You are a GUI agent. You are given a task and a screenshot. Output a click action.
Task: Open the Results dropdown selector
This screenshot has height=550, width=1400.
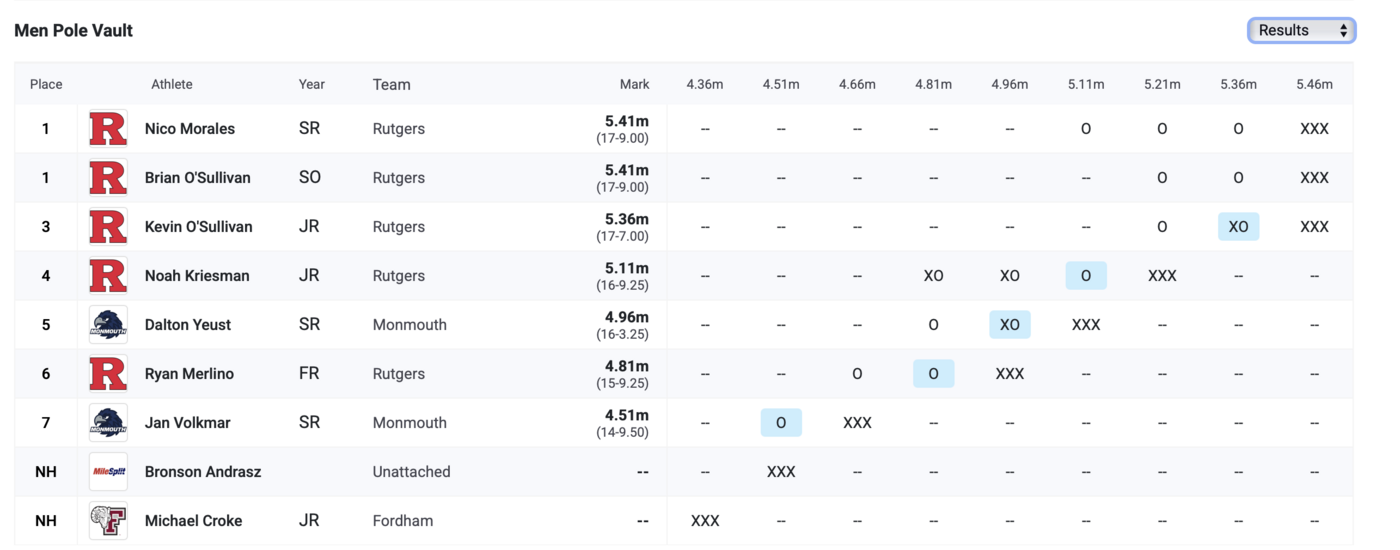pyautogui.click(x=1301, y=31)
